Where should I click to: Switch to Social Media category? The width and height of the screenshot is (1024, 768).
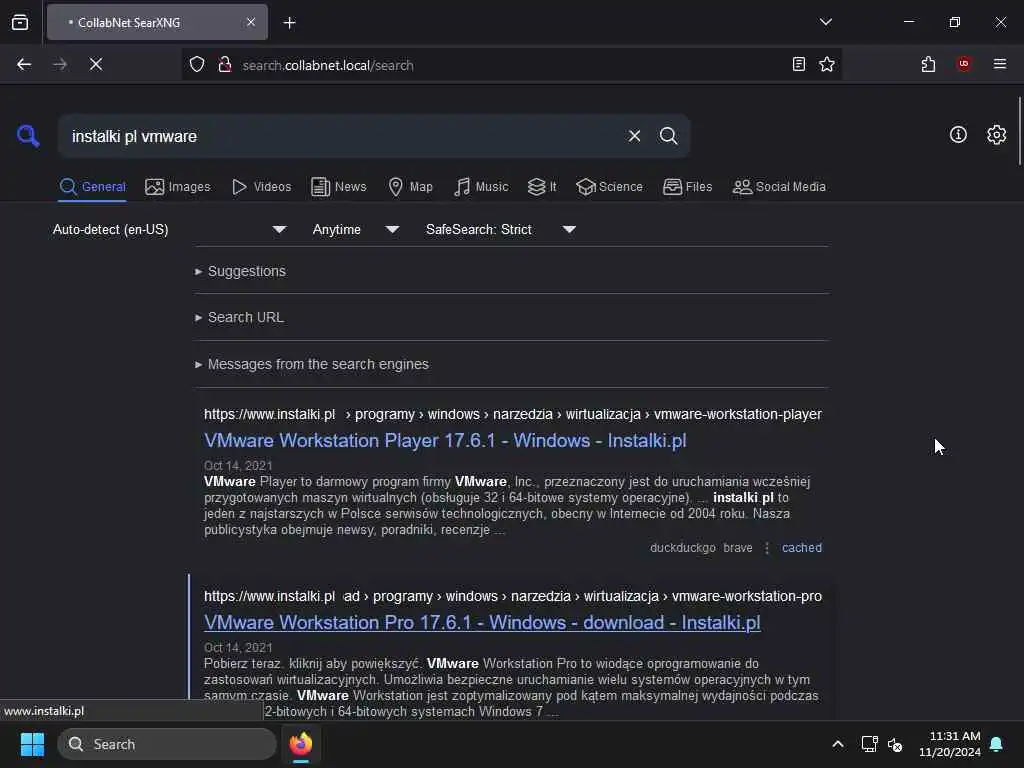779,187
